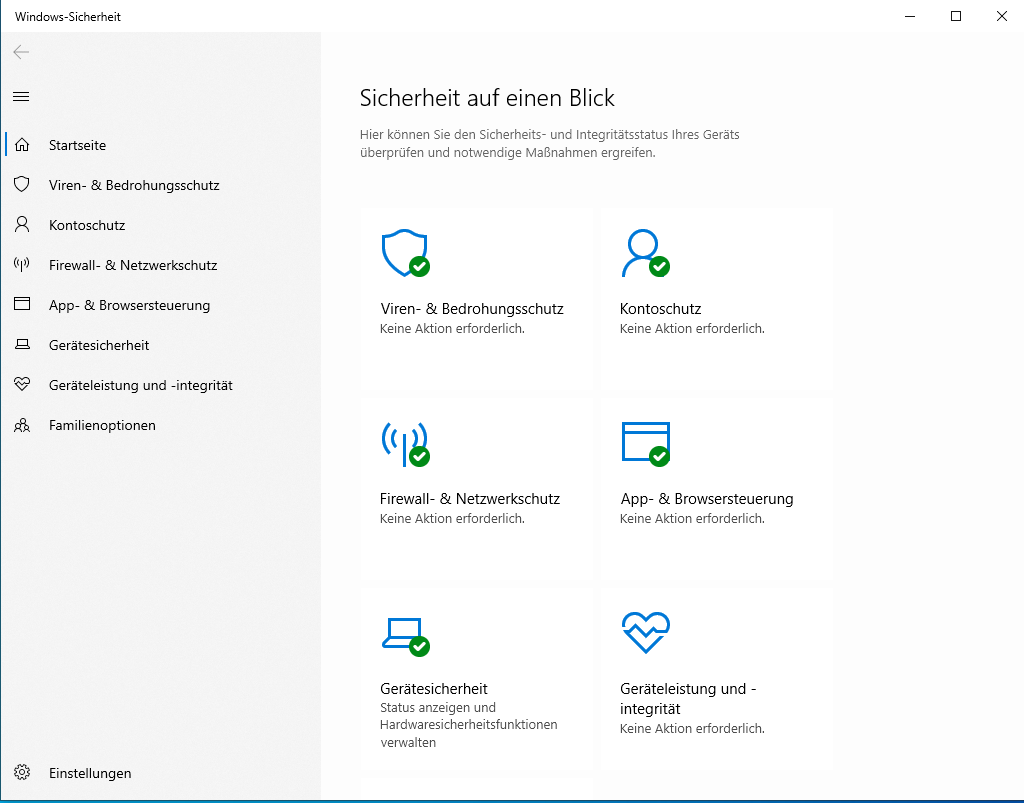Click 'Keine Aktion erforderlich.' under Viren tile
This screenshot has height=803, width=1024.
(x=452, y=328)
